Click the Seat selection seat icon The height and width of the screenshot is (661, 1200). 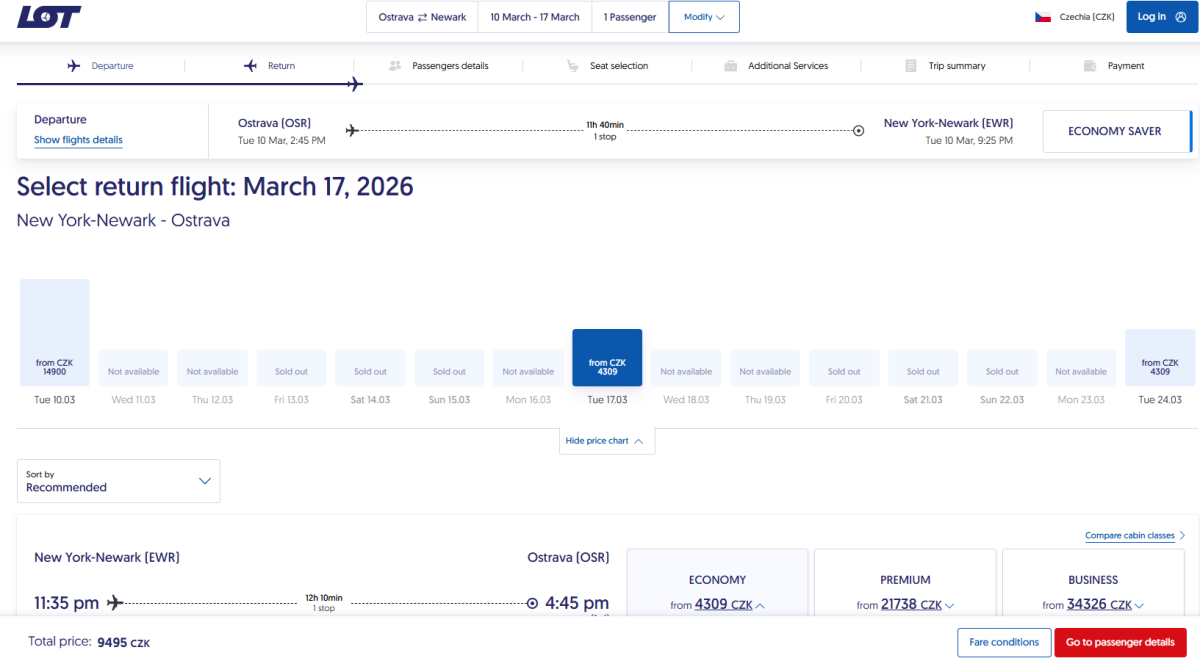click(572, 66)
